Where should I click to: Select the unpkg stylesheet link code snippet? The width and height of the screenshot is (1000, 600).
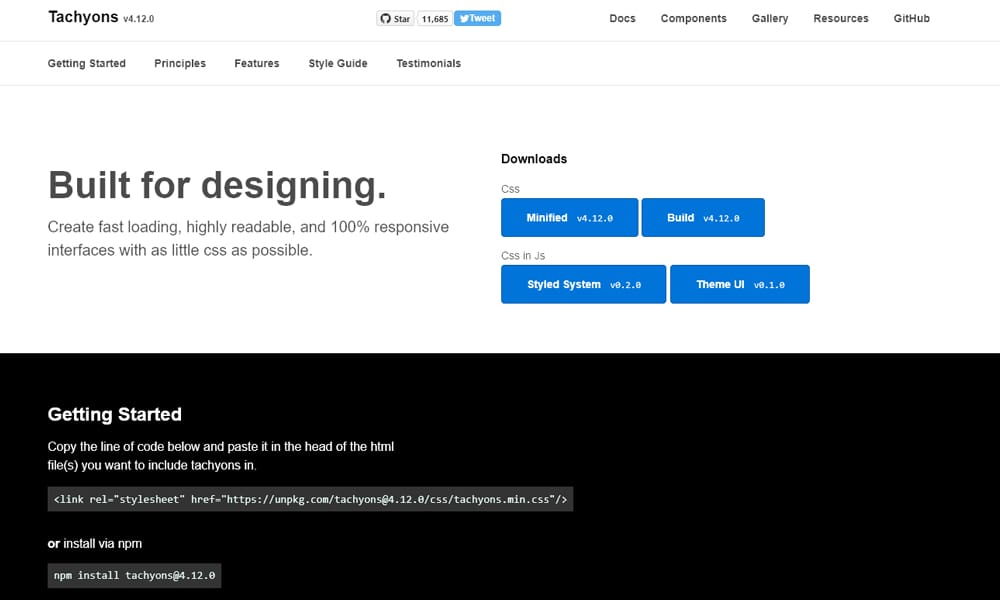coord(310,499)
